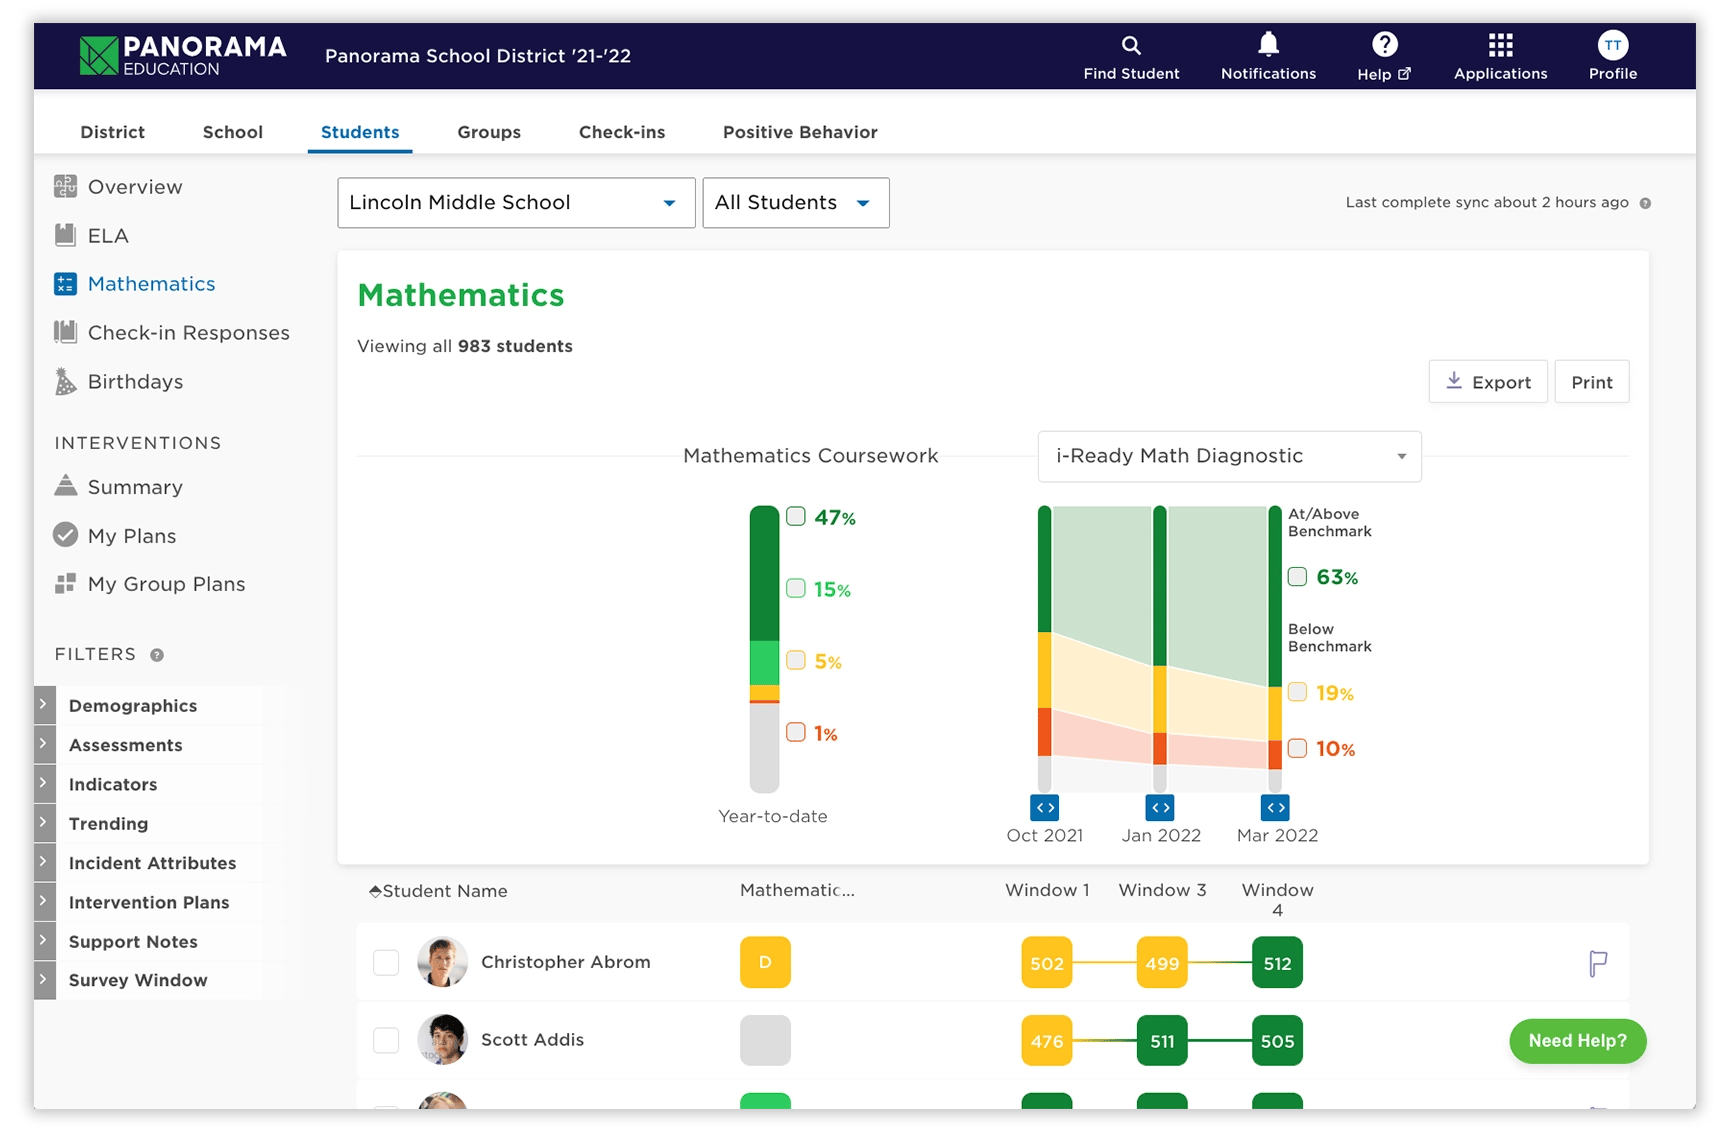This screenshot has width=1730, height=1132.
Task: Click Christopher Abrom's 512 score badge
Action: click(1277, 963)
